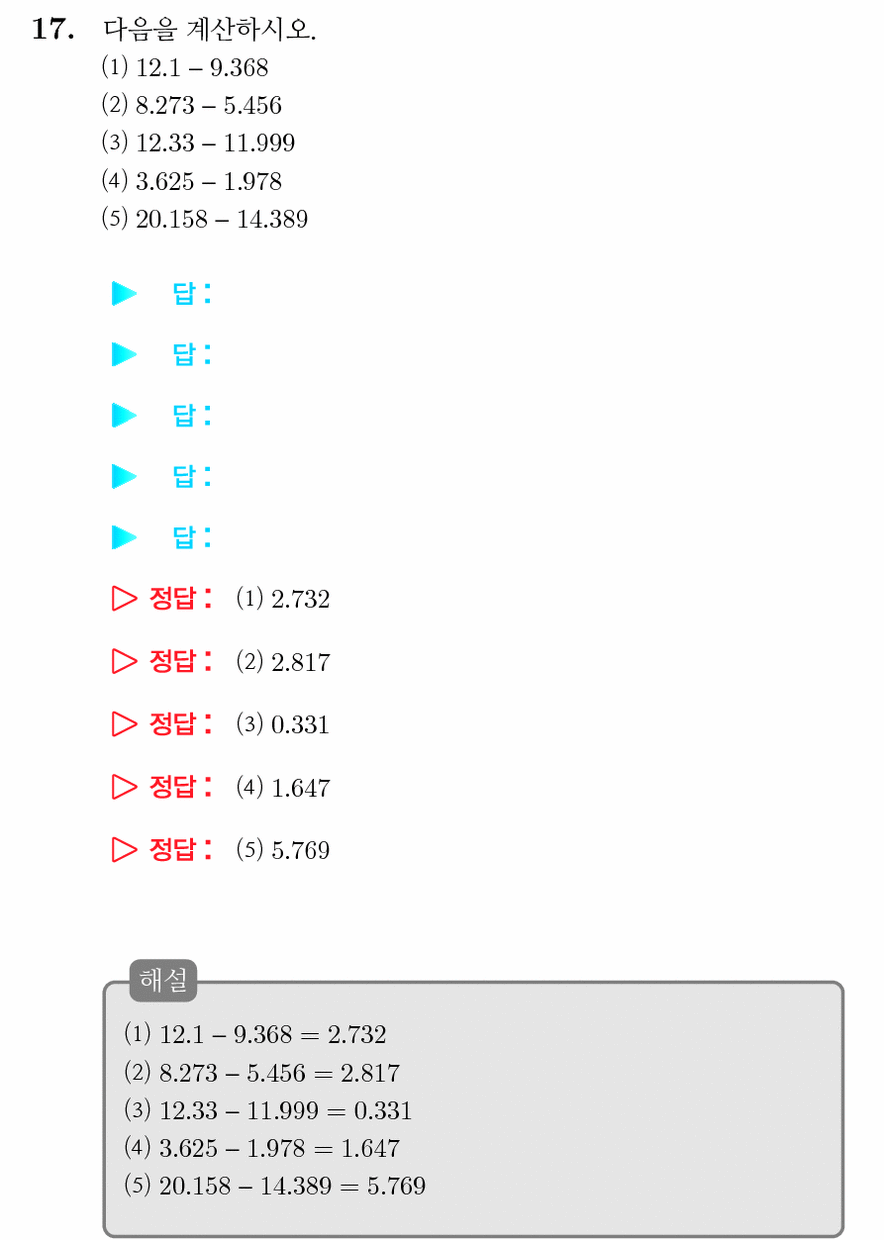This screenshot has width=884, height=1240.
Task: Select sub-problem (5) 20.158 – 14.389
Action: tap(205, 219)
